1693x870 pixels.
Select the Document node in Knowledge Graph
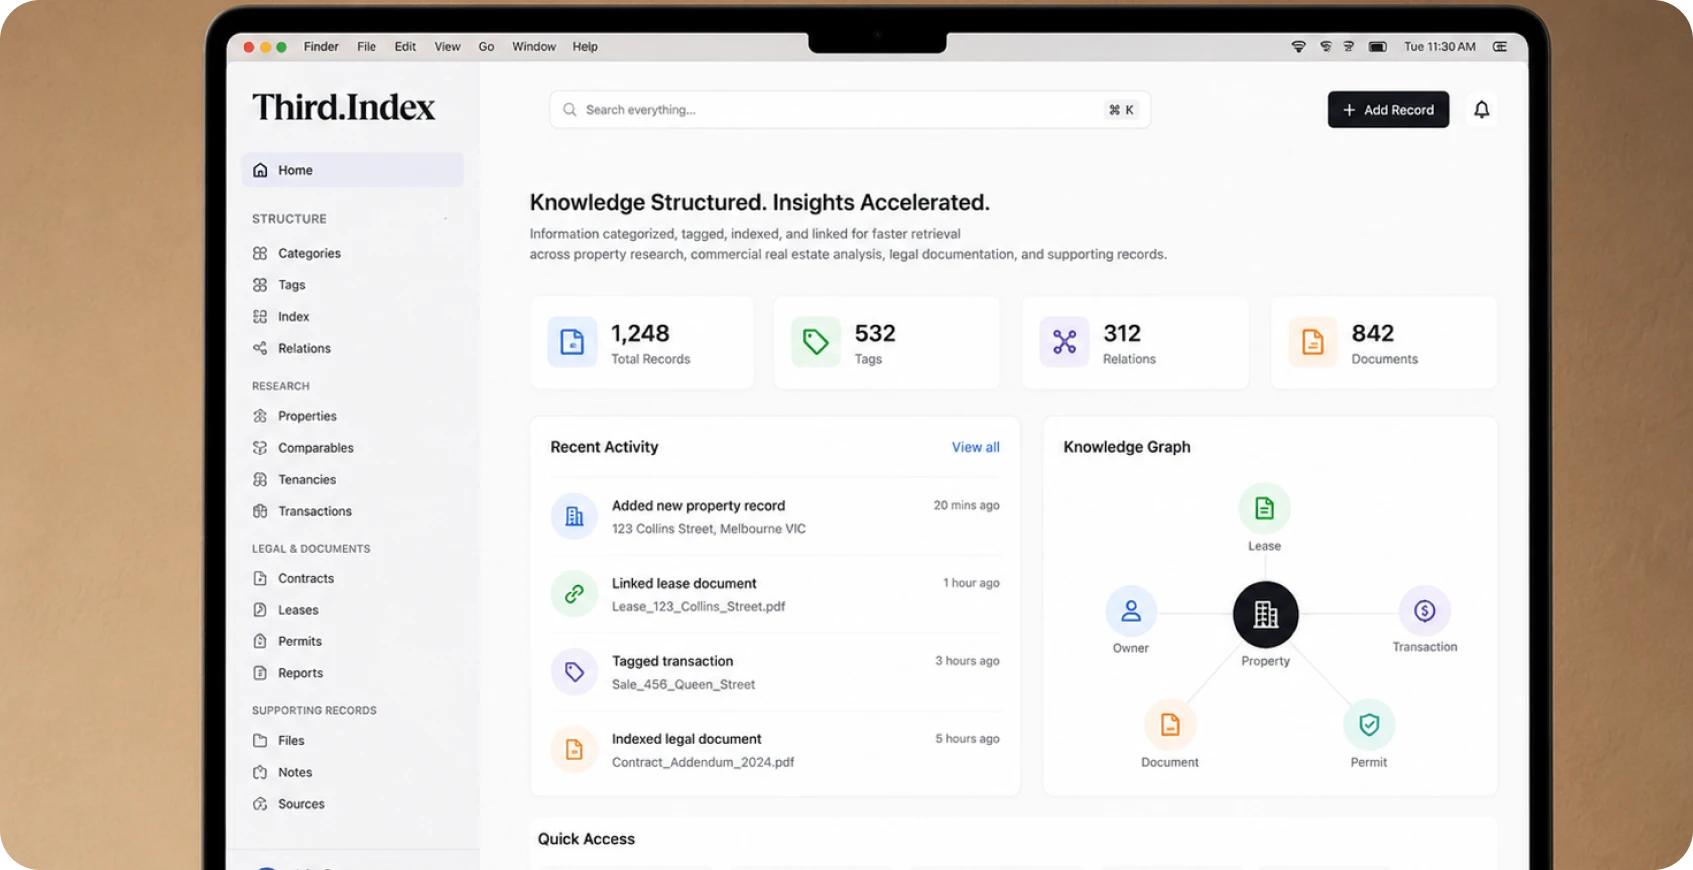[x=1170, y=725]
